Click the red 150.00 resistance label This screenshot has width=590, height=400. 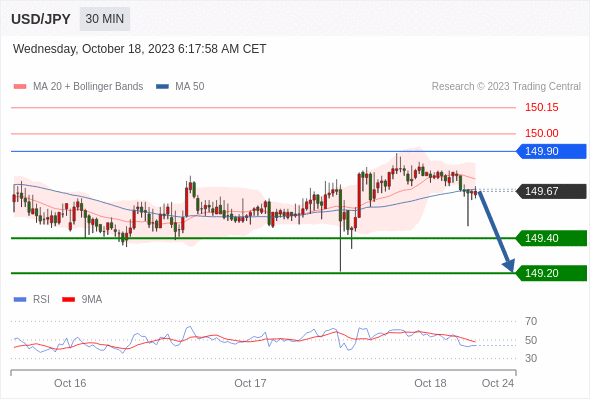tap(542, 133)
